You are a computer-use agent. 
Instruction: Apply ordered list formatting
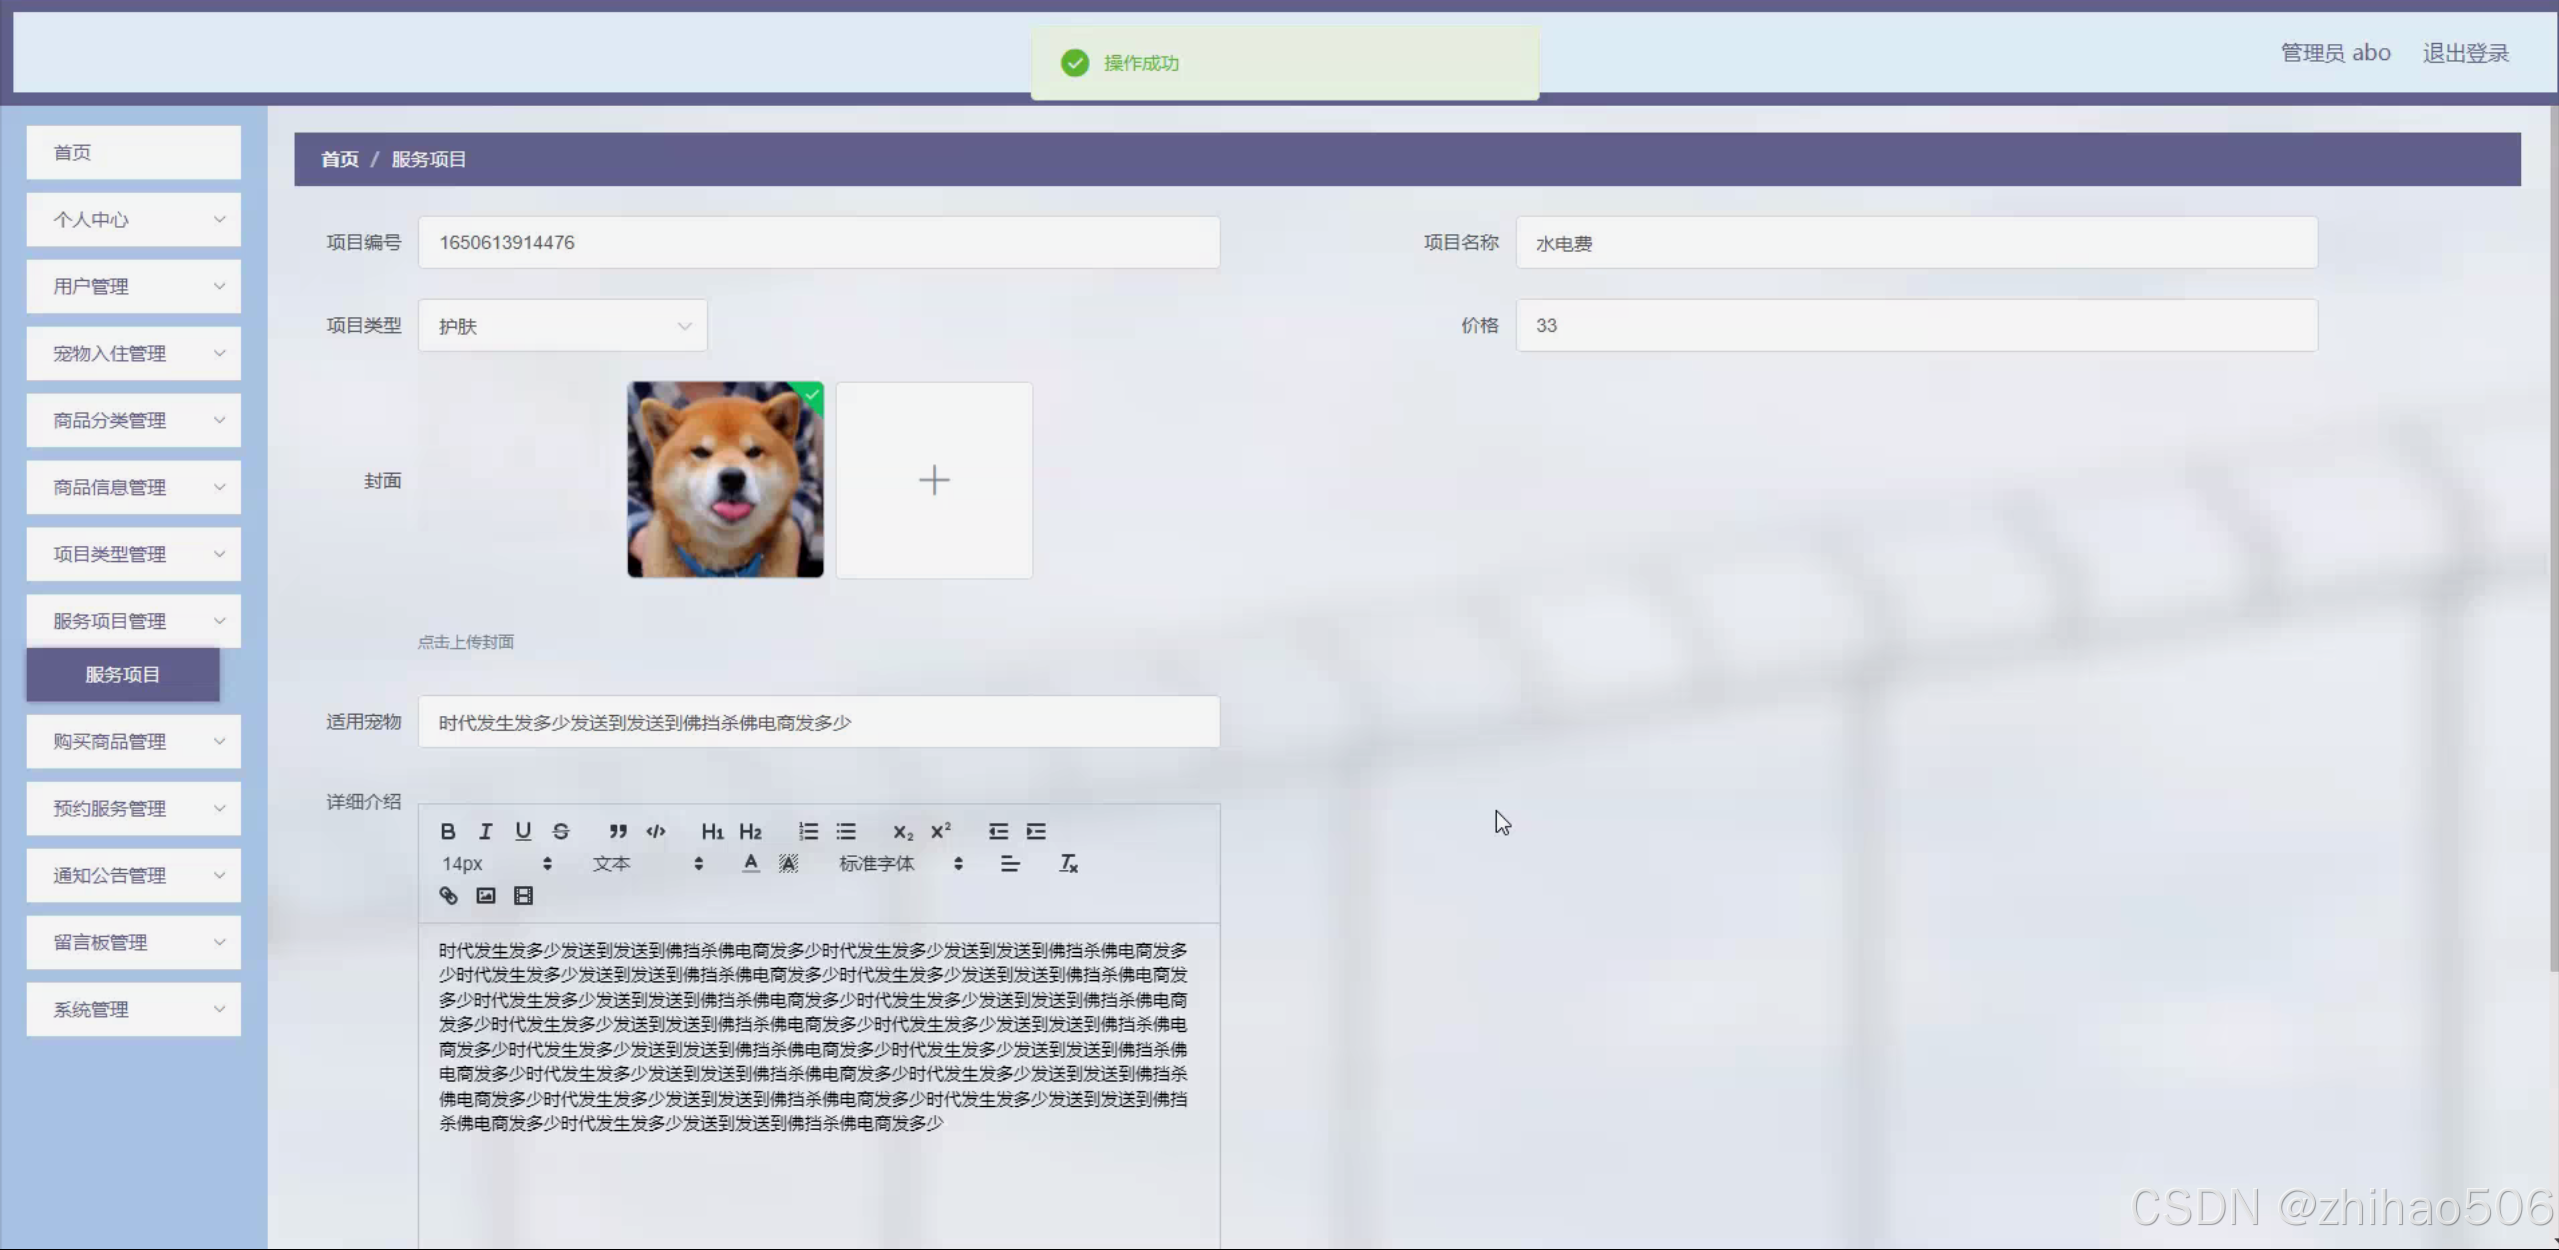click(808, 831)
